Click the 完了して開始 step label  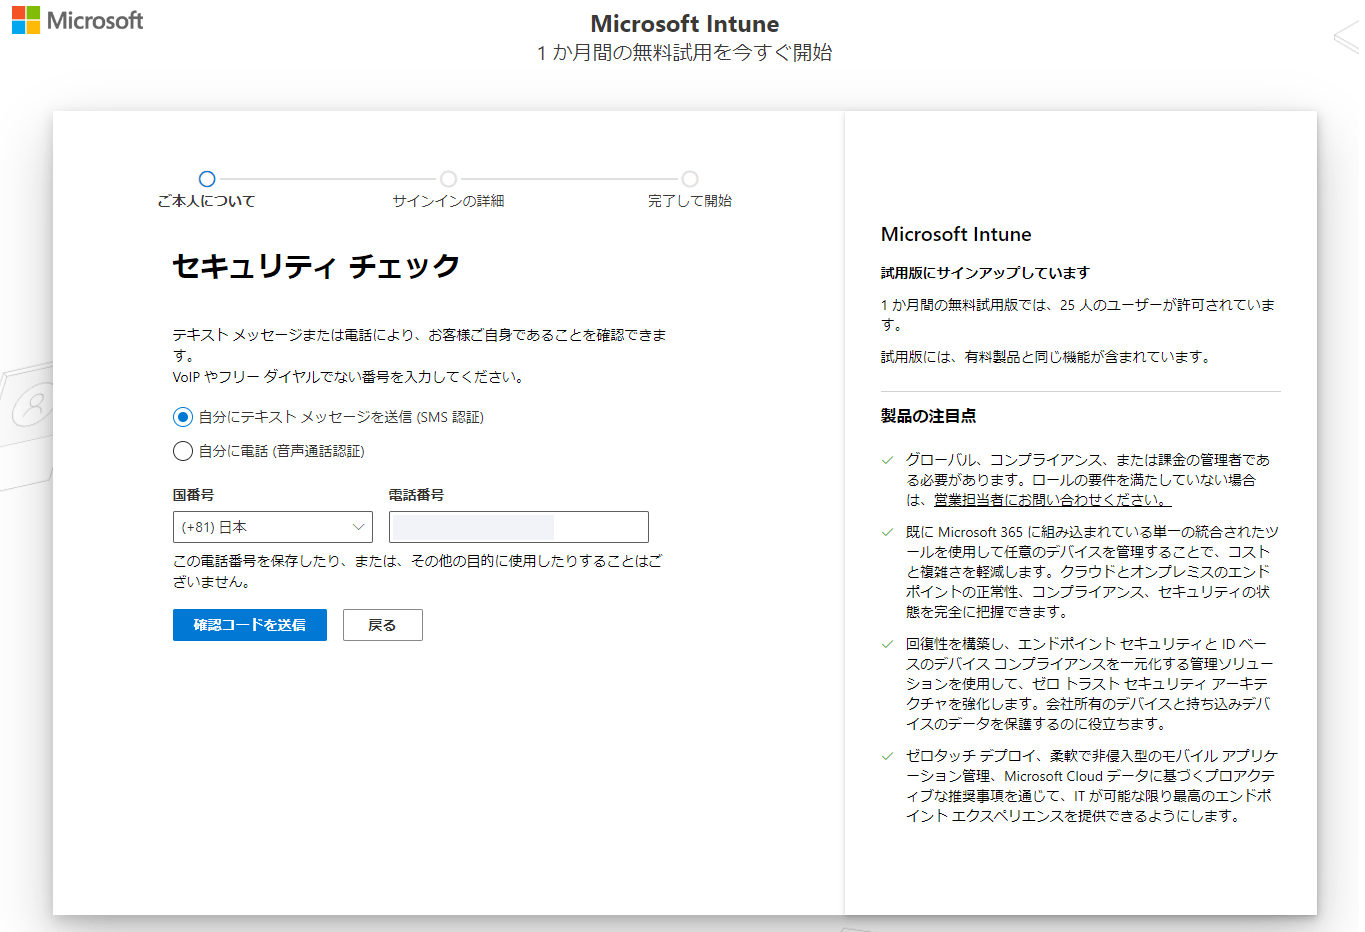pyautogui.click(x=690, y=201)
